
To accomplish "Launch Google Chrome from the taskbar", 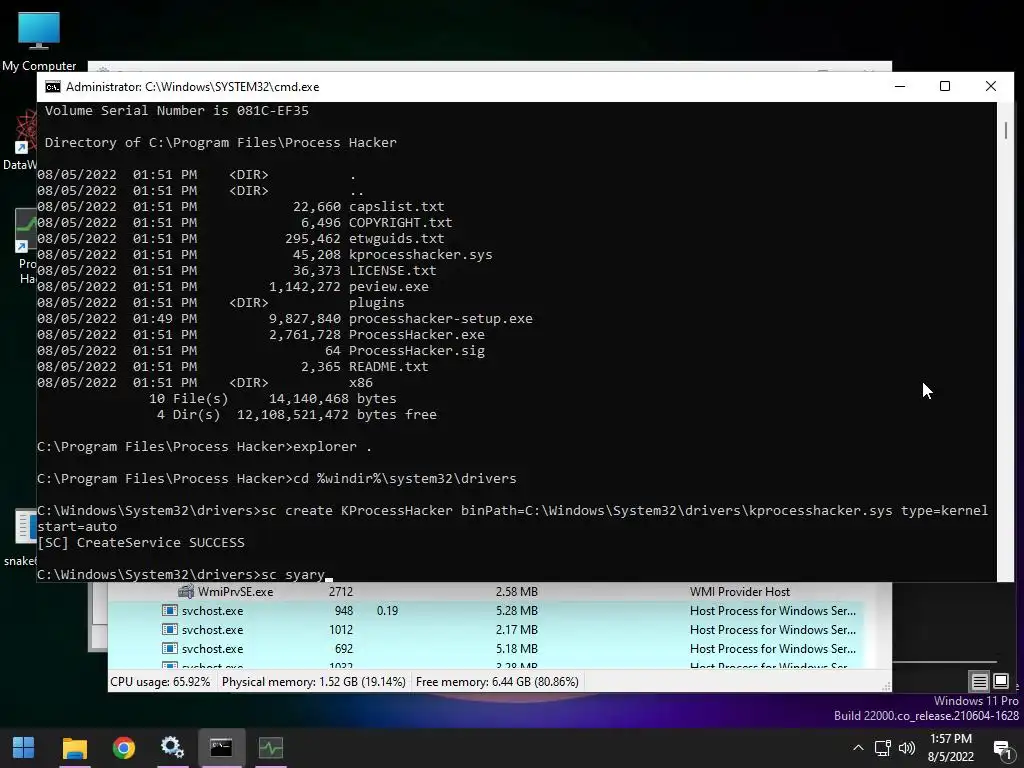I will (x=123, y=747).
